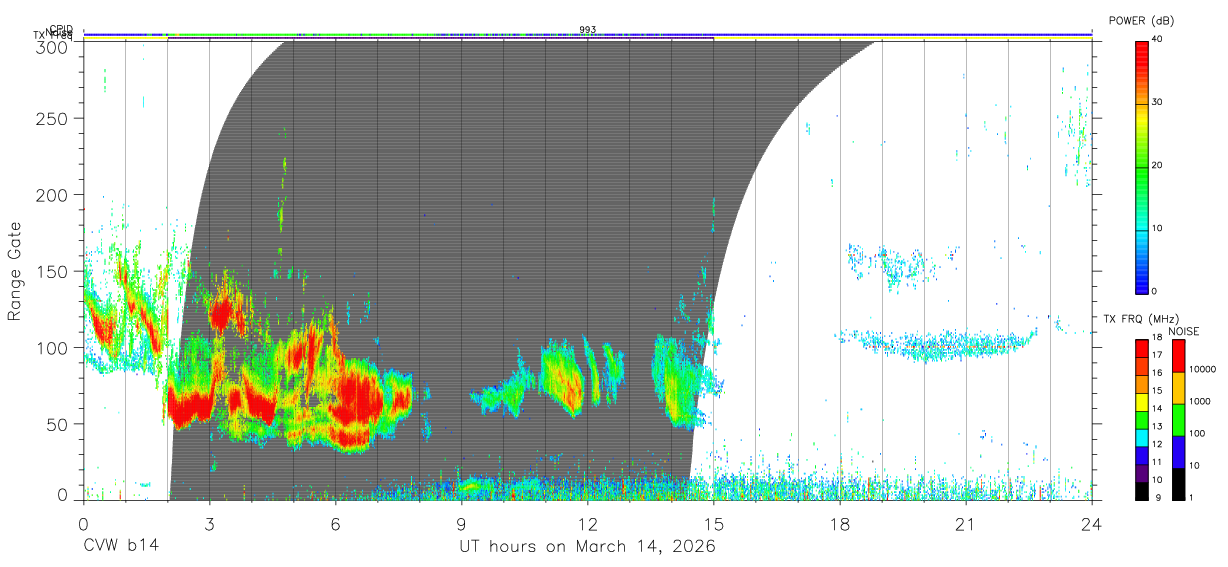Select the '20' tick on the power colorbar
This screenshot has width=1228, height=567.
pos(1159,165)
